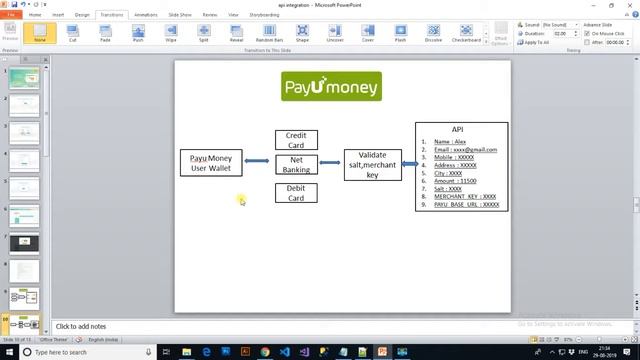Adjust the After time spinner arrows
The width and height of the screenshot is (640, 360).
coord(628,42)
